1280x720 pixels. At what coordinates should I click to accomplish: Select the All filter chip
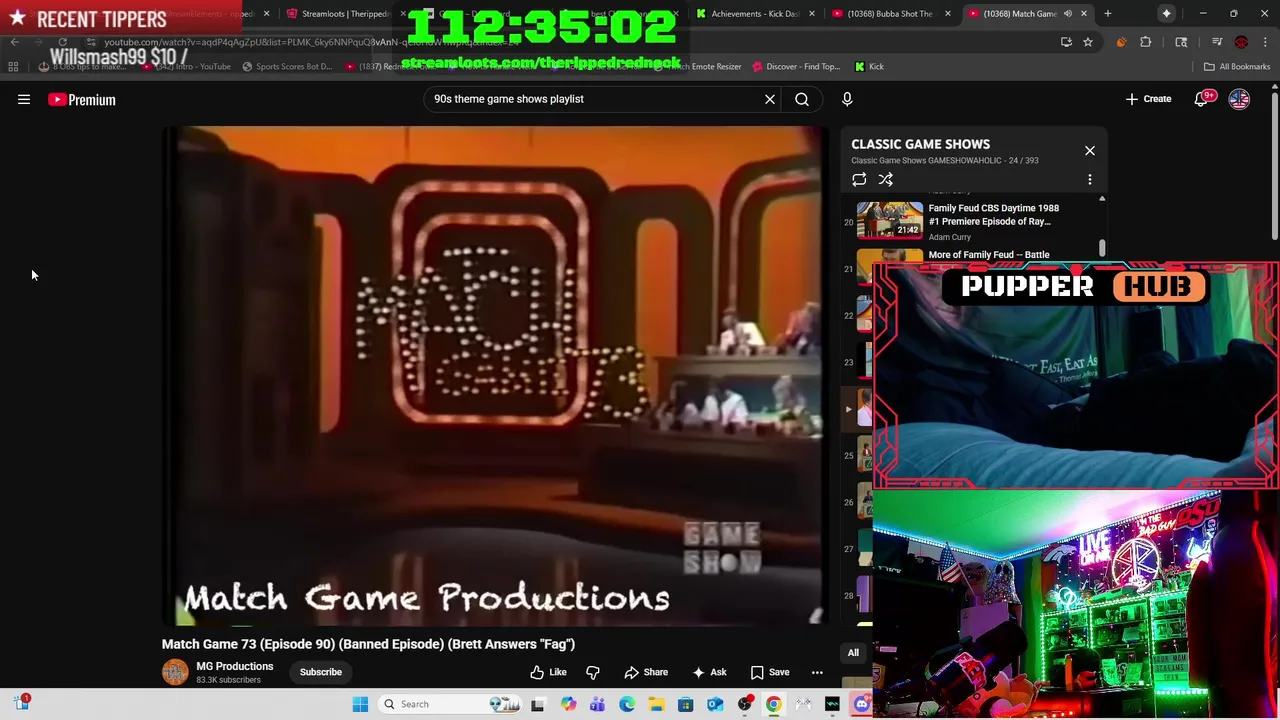click(x=853, y=653)
